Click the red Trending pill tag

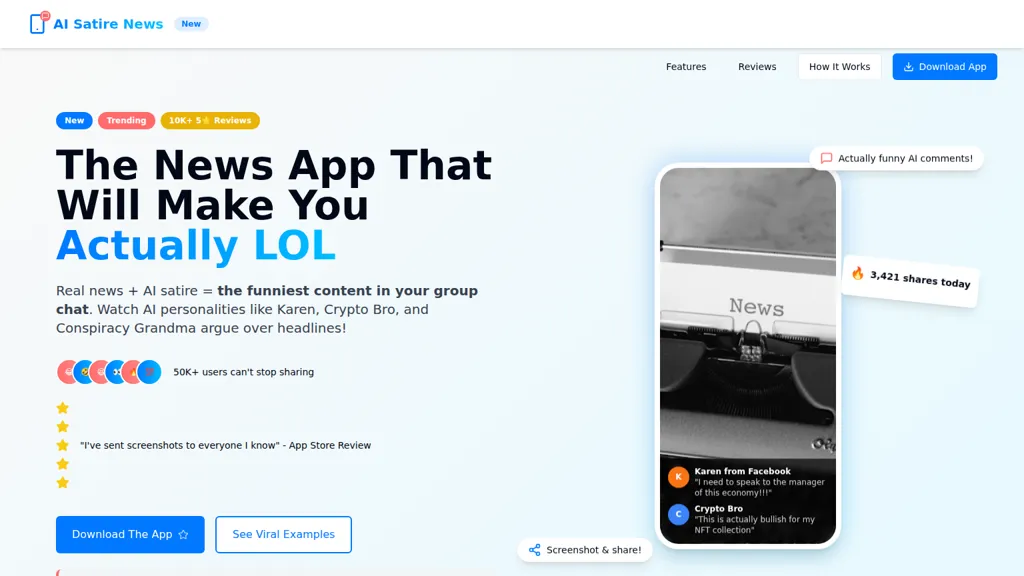click(x=126, y=120)
